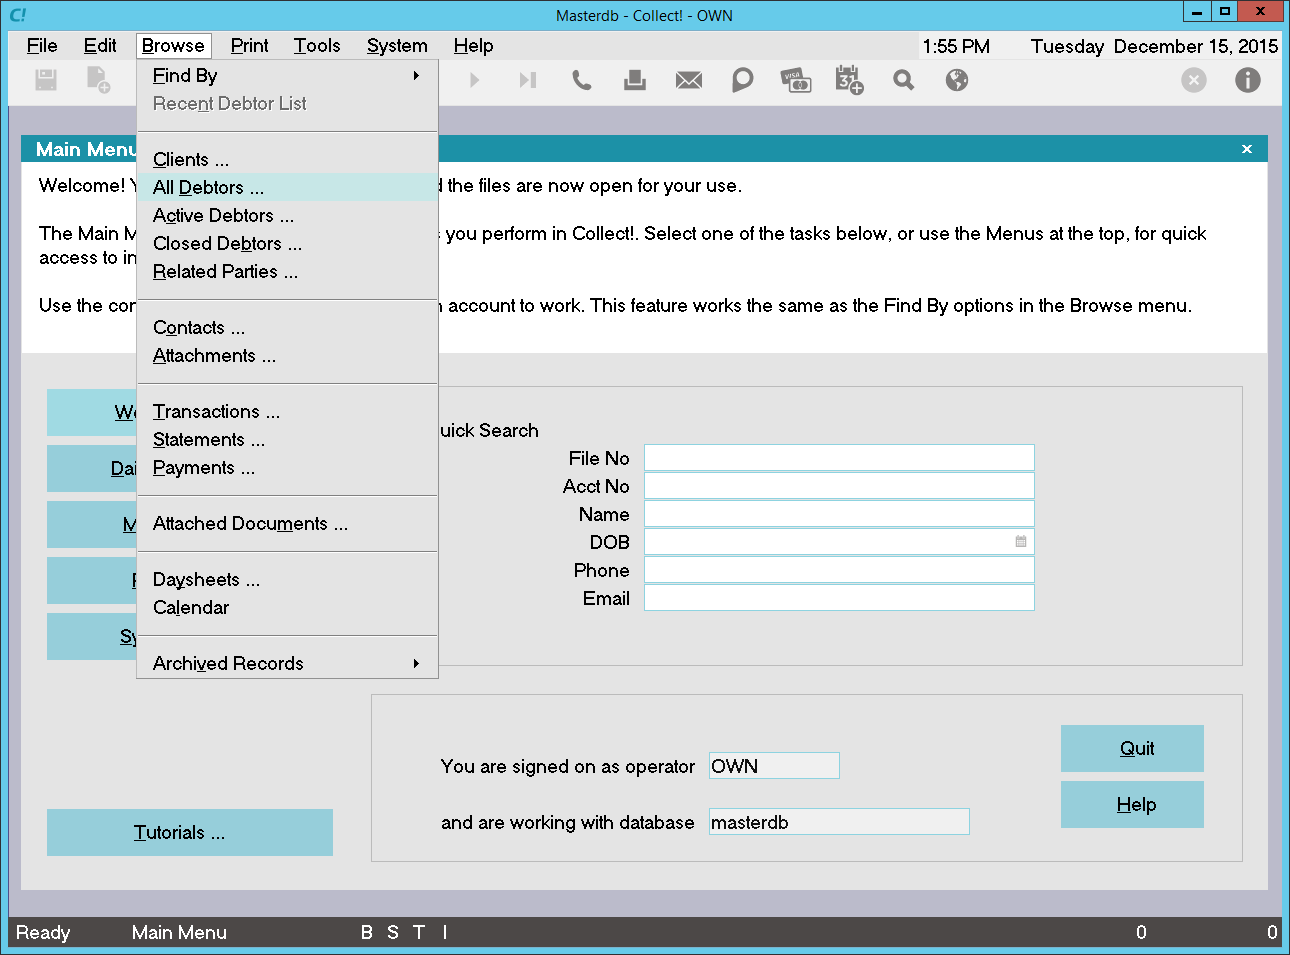Open the Tools menu
The width and height of the screenshot is (1290, 955).
317,46
